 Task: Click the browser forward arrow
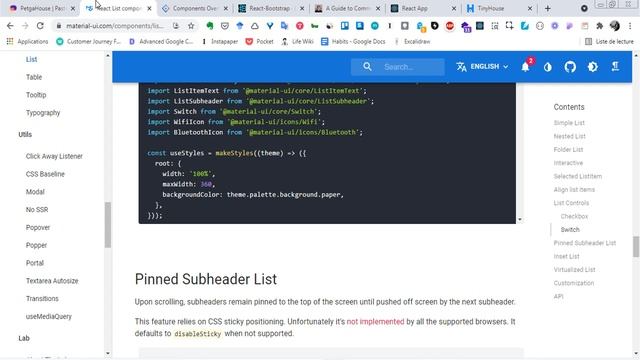point(25,26)
